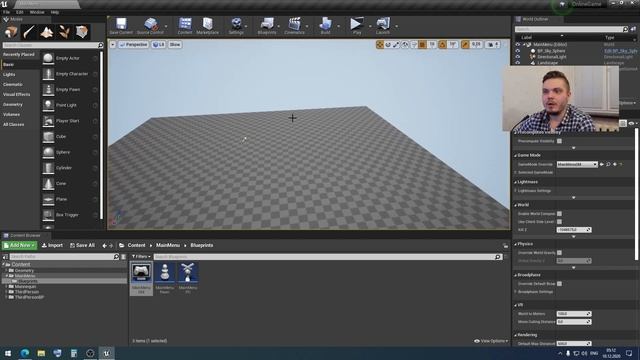
Task: Open View Options in Content Browser
Action: point(491,341)
